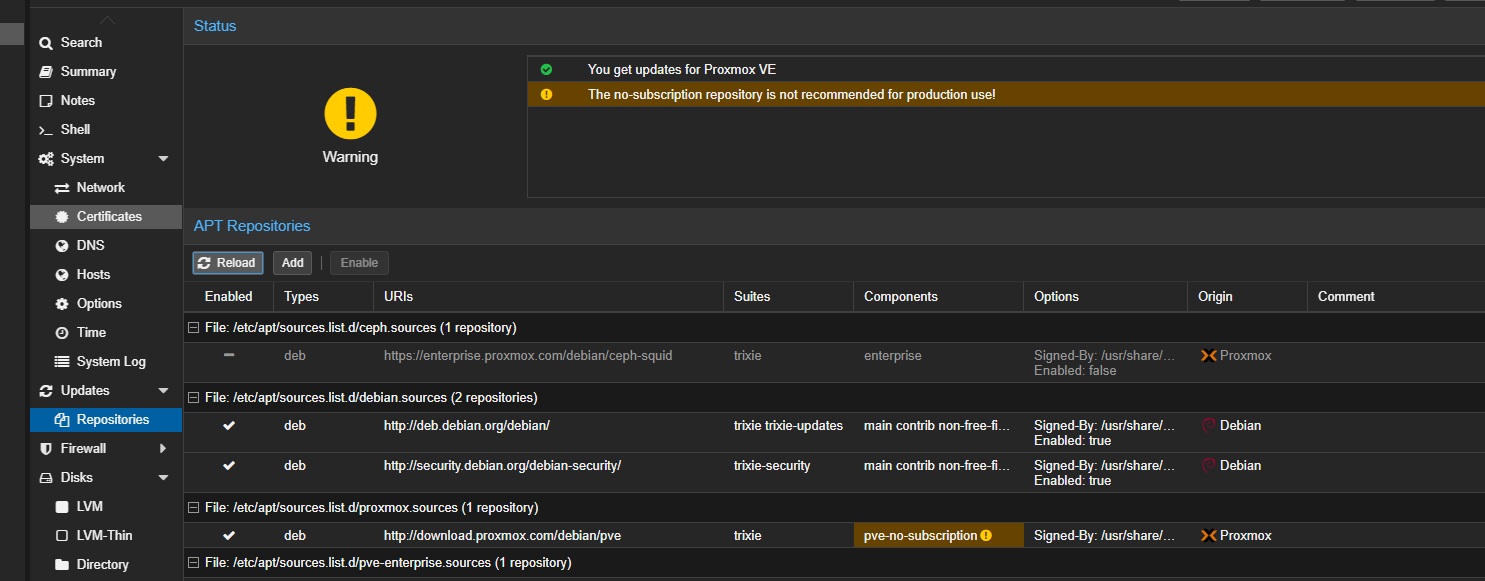Click the Hosts globe icon
Image resolution: width=1485 pixels, height=581 pixels.
click(x=62, y=275)
